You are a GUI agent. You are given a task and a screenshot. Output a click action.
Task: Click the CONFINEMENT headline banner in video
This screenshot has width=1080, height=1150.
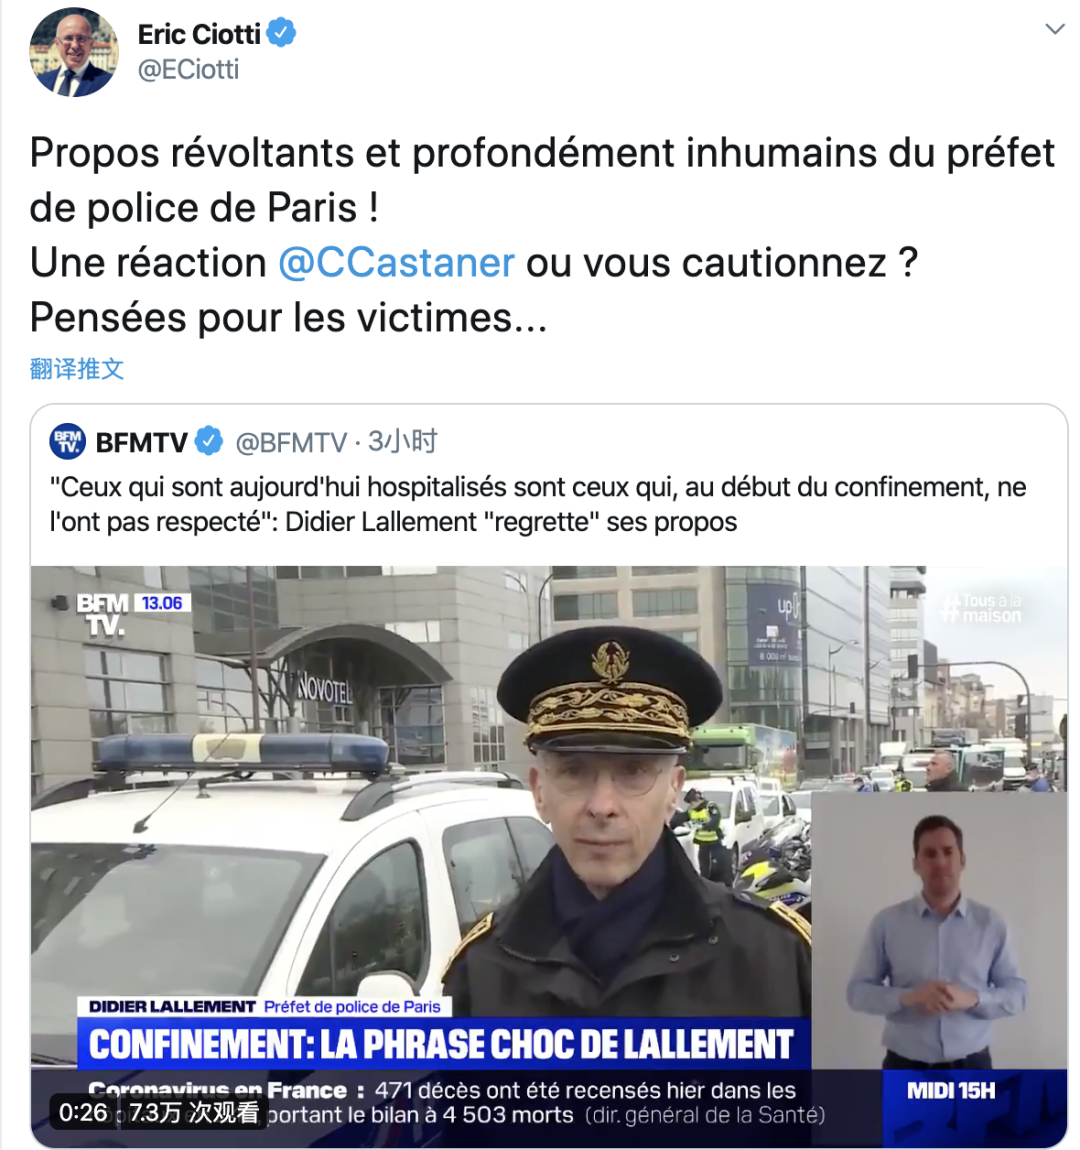443,1044
